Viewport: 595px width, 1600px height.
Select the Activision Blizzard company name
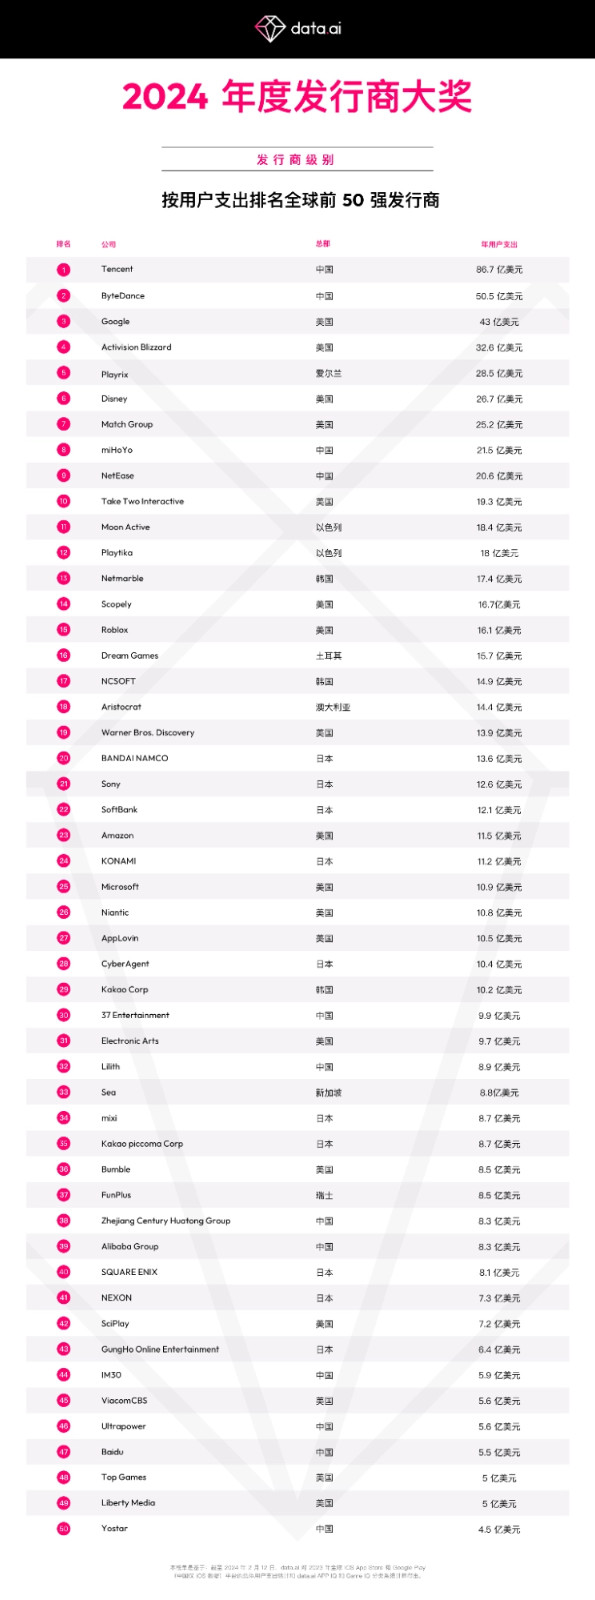(136, 347)
